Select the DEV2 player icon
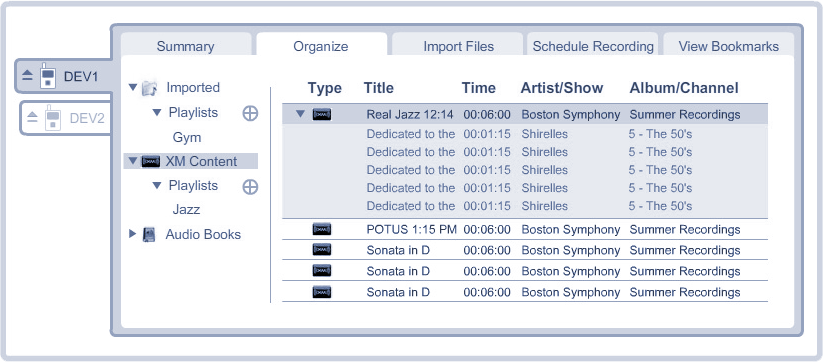Screen dimensions: 823x362 click(52, 118)
